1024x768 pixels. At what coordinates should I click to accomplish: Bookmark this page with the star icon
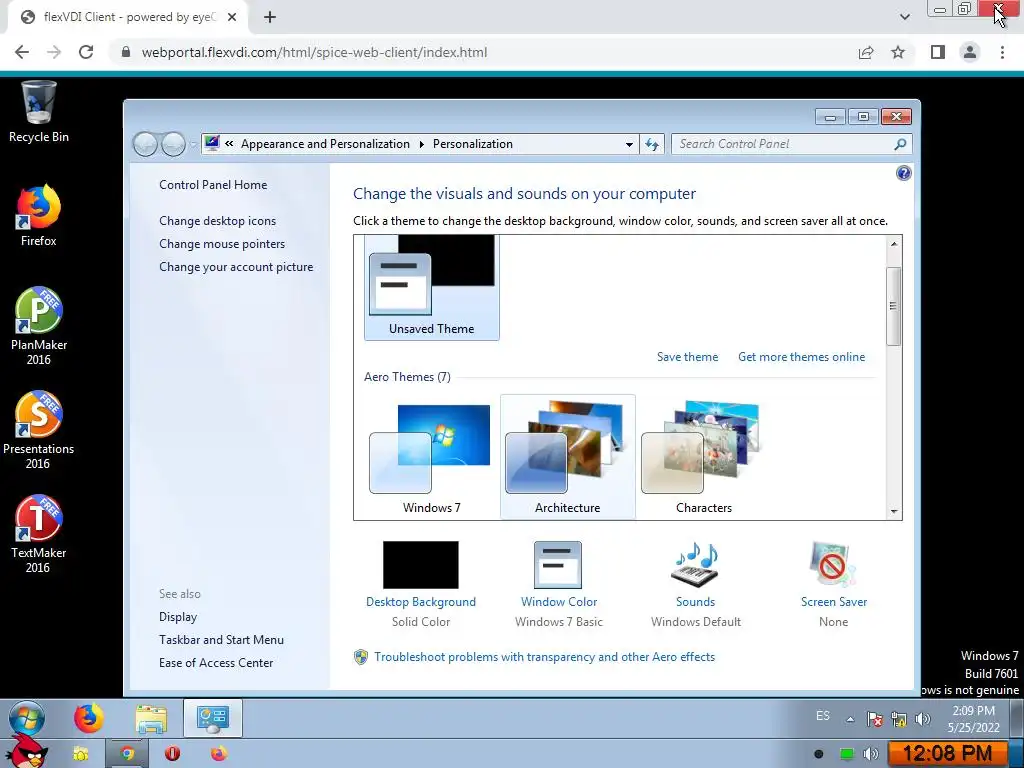[898, 52]
